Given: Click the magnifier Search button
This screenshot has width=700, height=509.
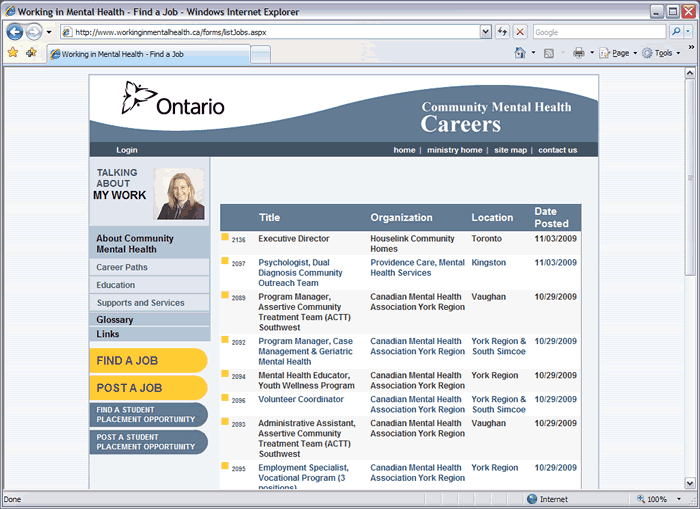Looking at the screenshot, I should tap(676, 32).
